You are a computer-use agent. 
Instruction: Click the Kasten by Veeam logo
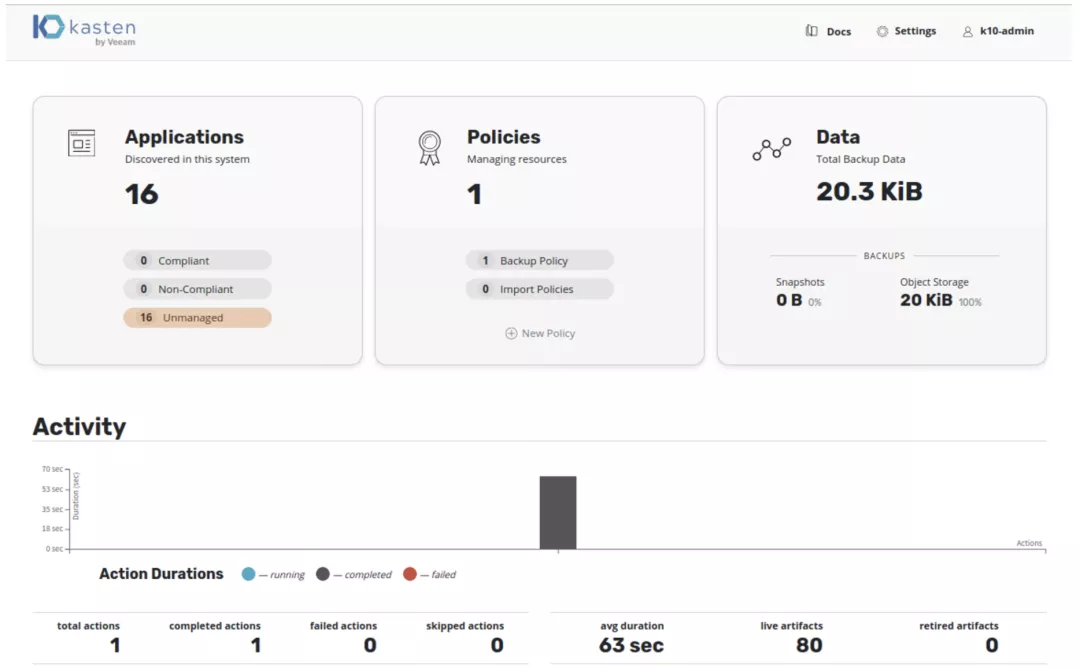point(85,30)
